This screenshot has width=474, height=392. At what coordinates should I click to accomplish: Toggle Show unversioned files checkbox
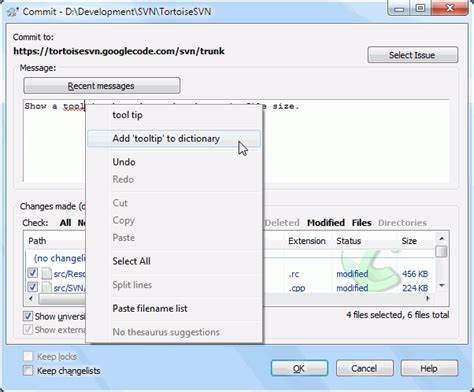click(x=28, y=316)
